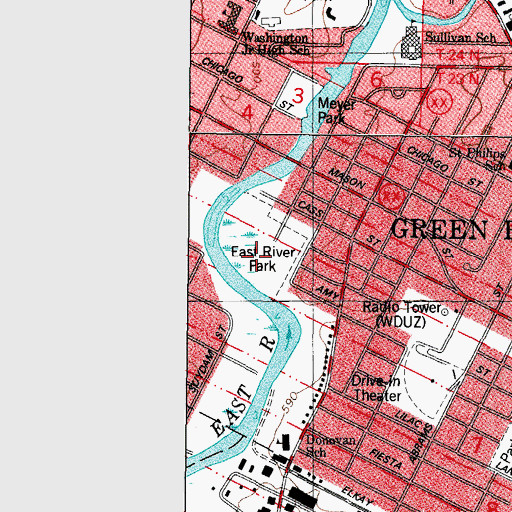This screenshot has width=512, height=512.
Task: Click the MASON street label
Action: (x=347, y=178)
